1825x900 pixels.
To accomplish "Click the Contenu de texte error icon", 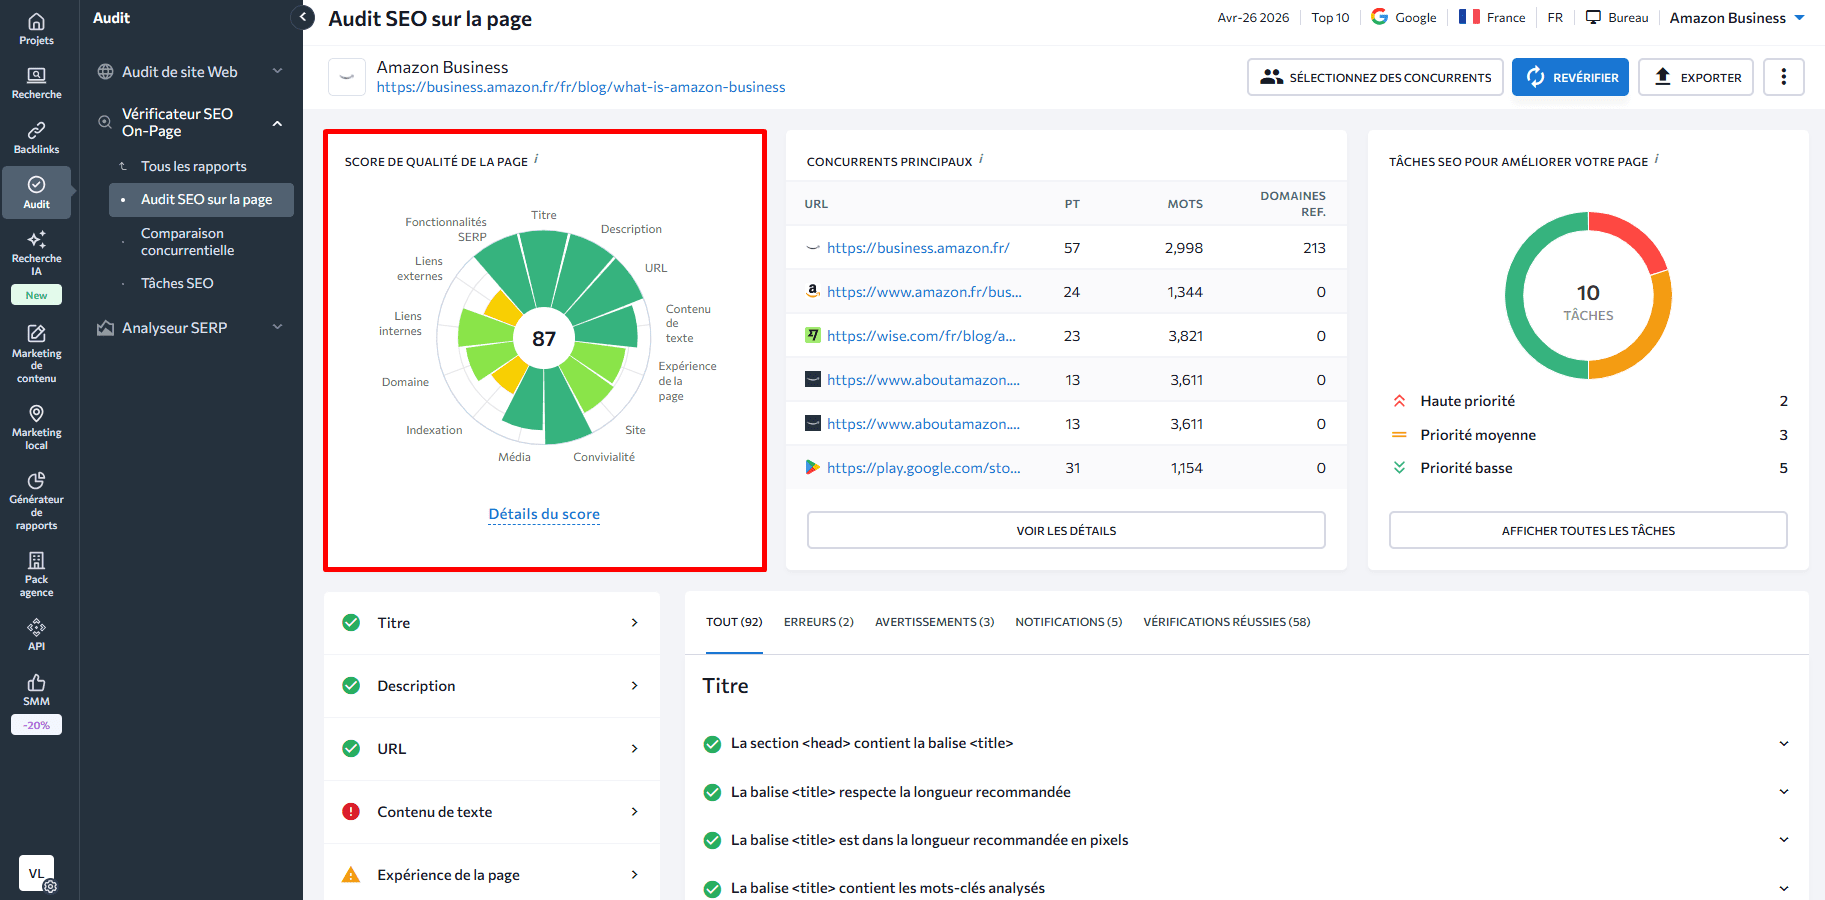I will coord(351,812).
